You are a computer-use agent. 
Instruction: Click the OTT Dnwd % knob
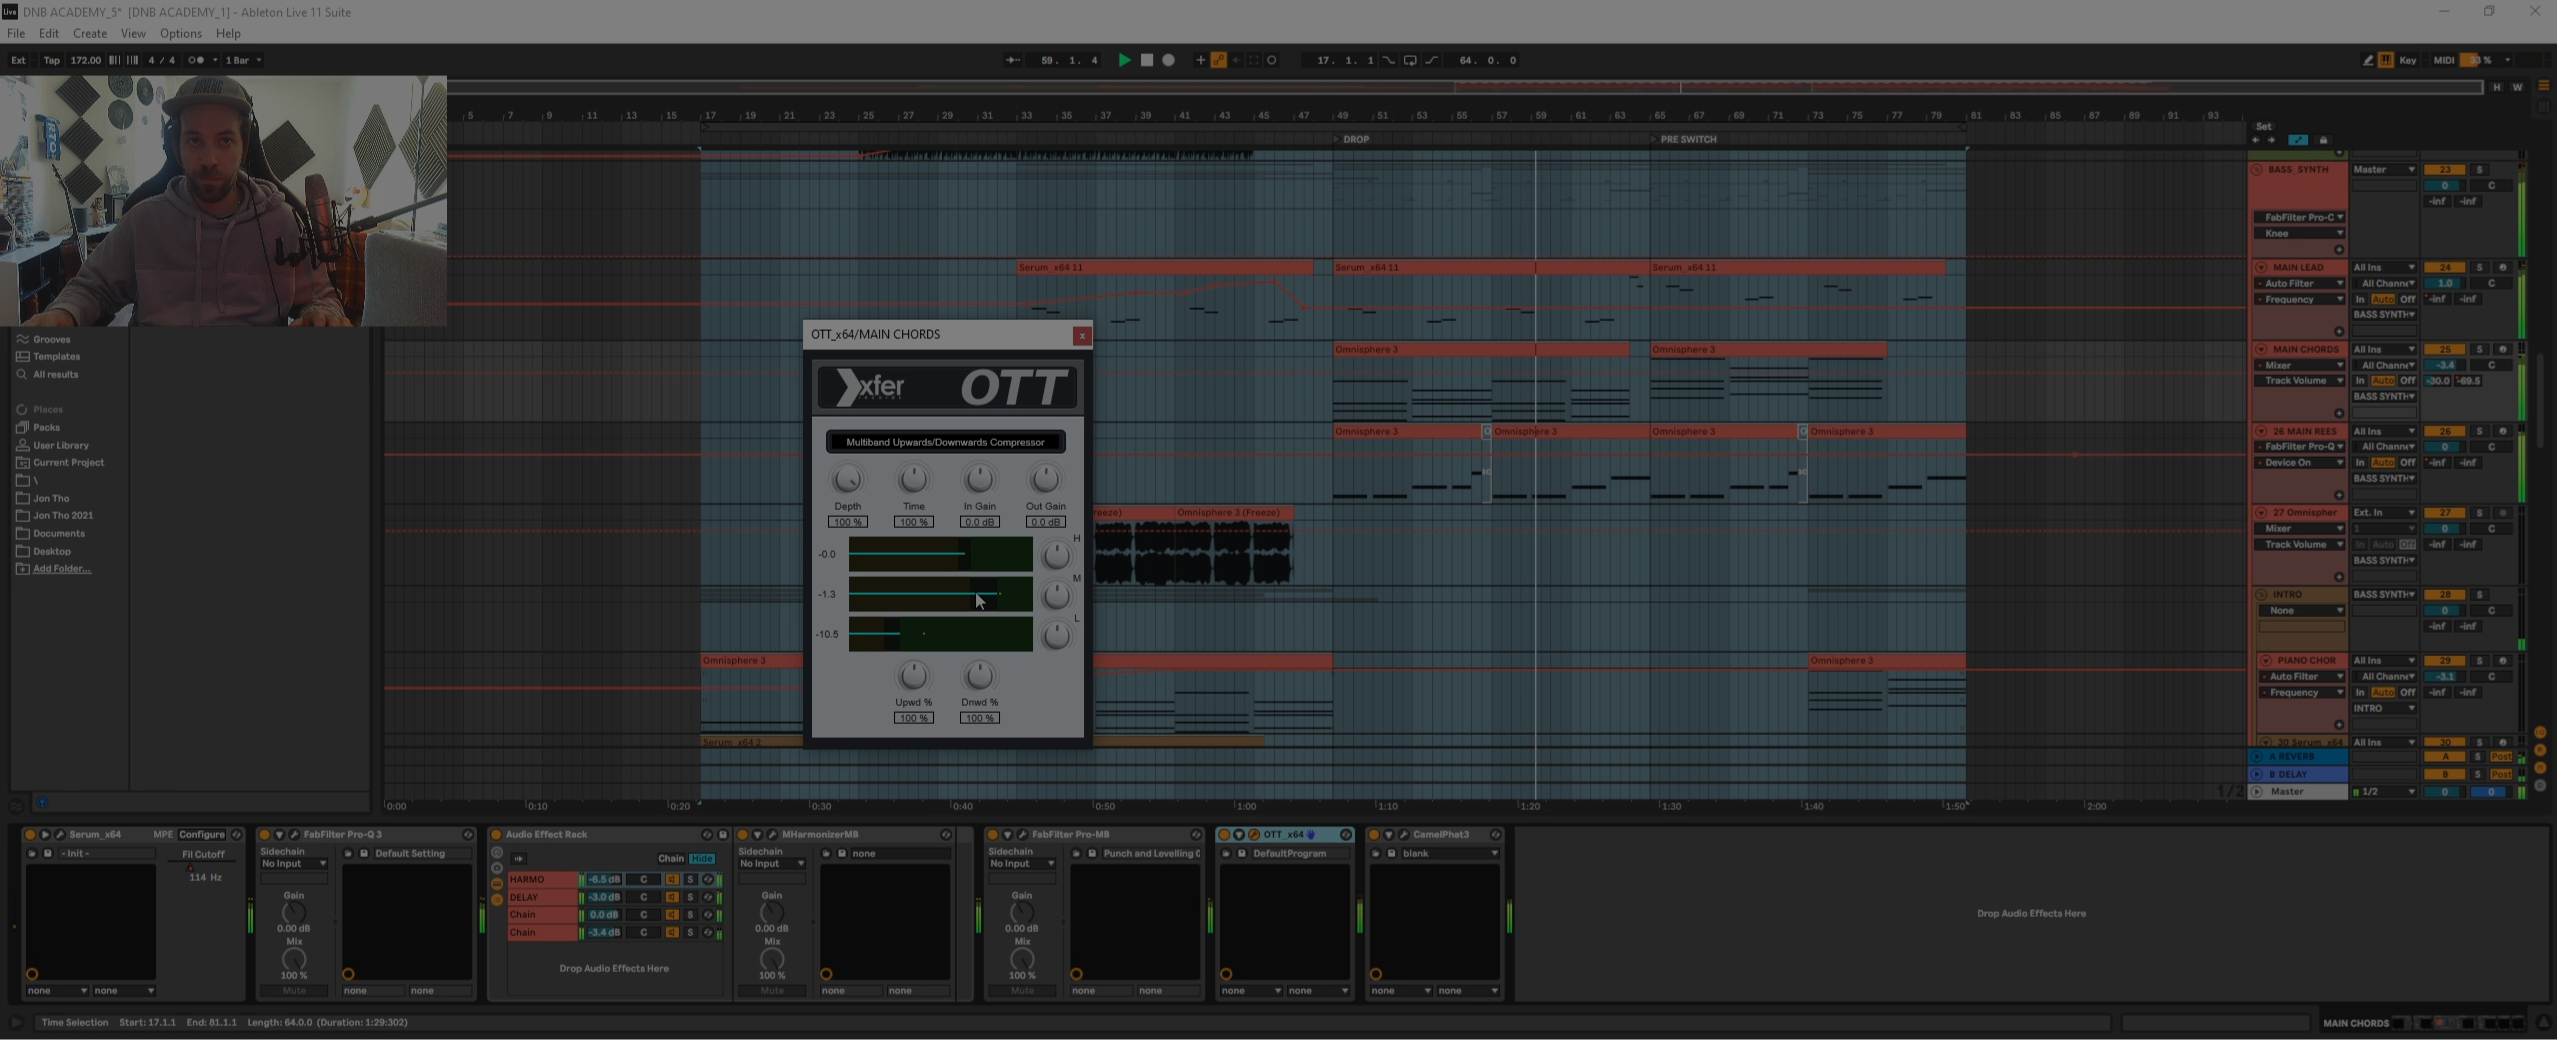point(979,676)
